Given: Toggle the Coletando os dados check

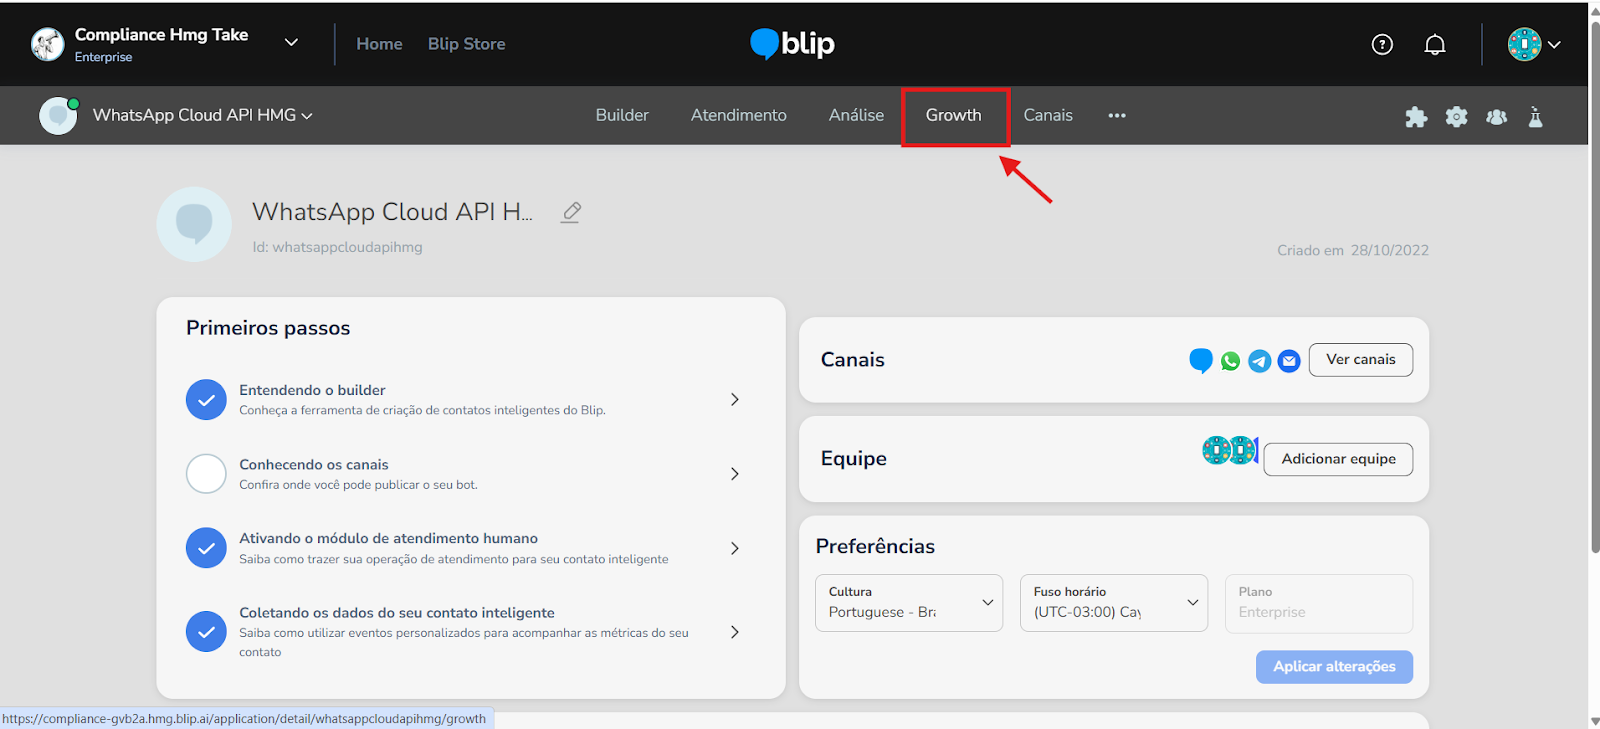Looking at the screenshot, I should [206, 632].
